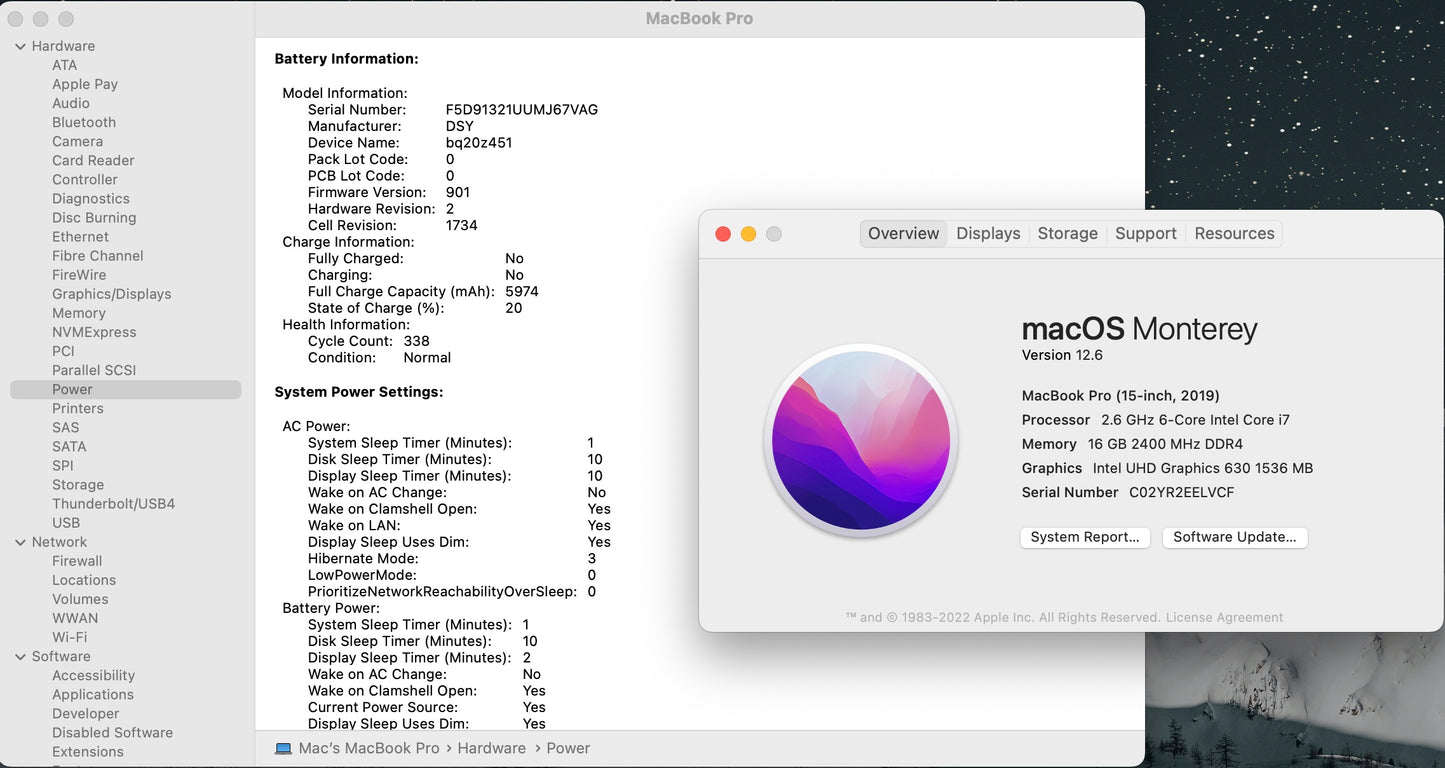The image size is (1445, 768).
Task: Click Hardware in the breadcrumb path
Action: 491,747
